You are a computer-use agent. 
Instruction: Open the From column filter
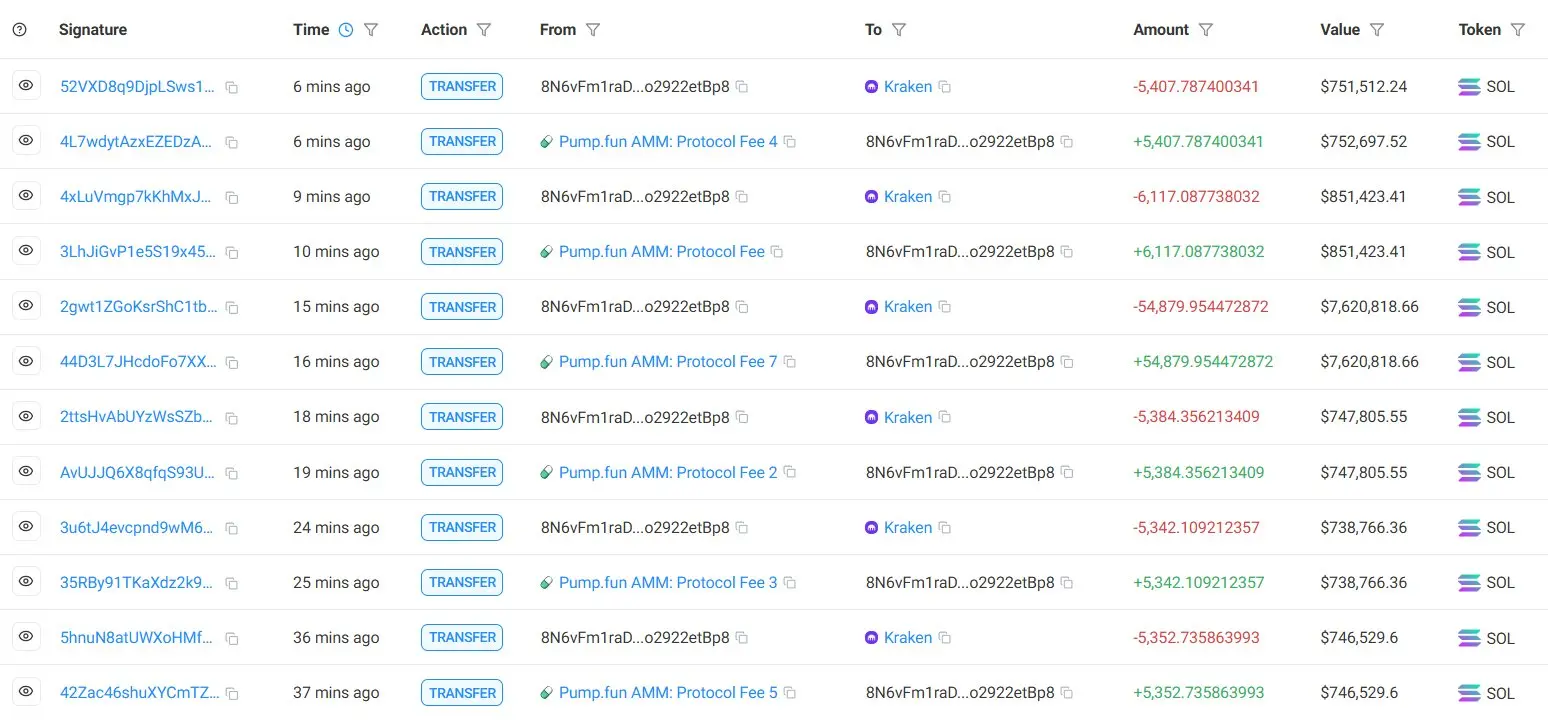592,30
